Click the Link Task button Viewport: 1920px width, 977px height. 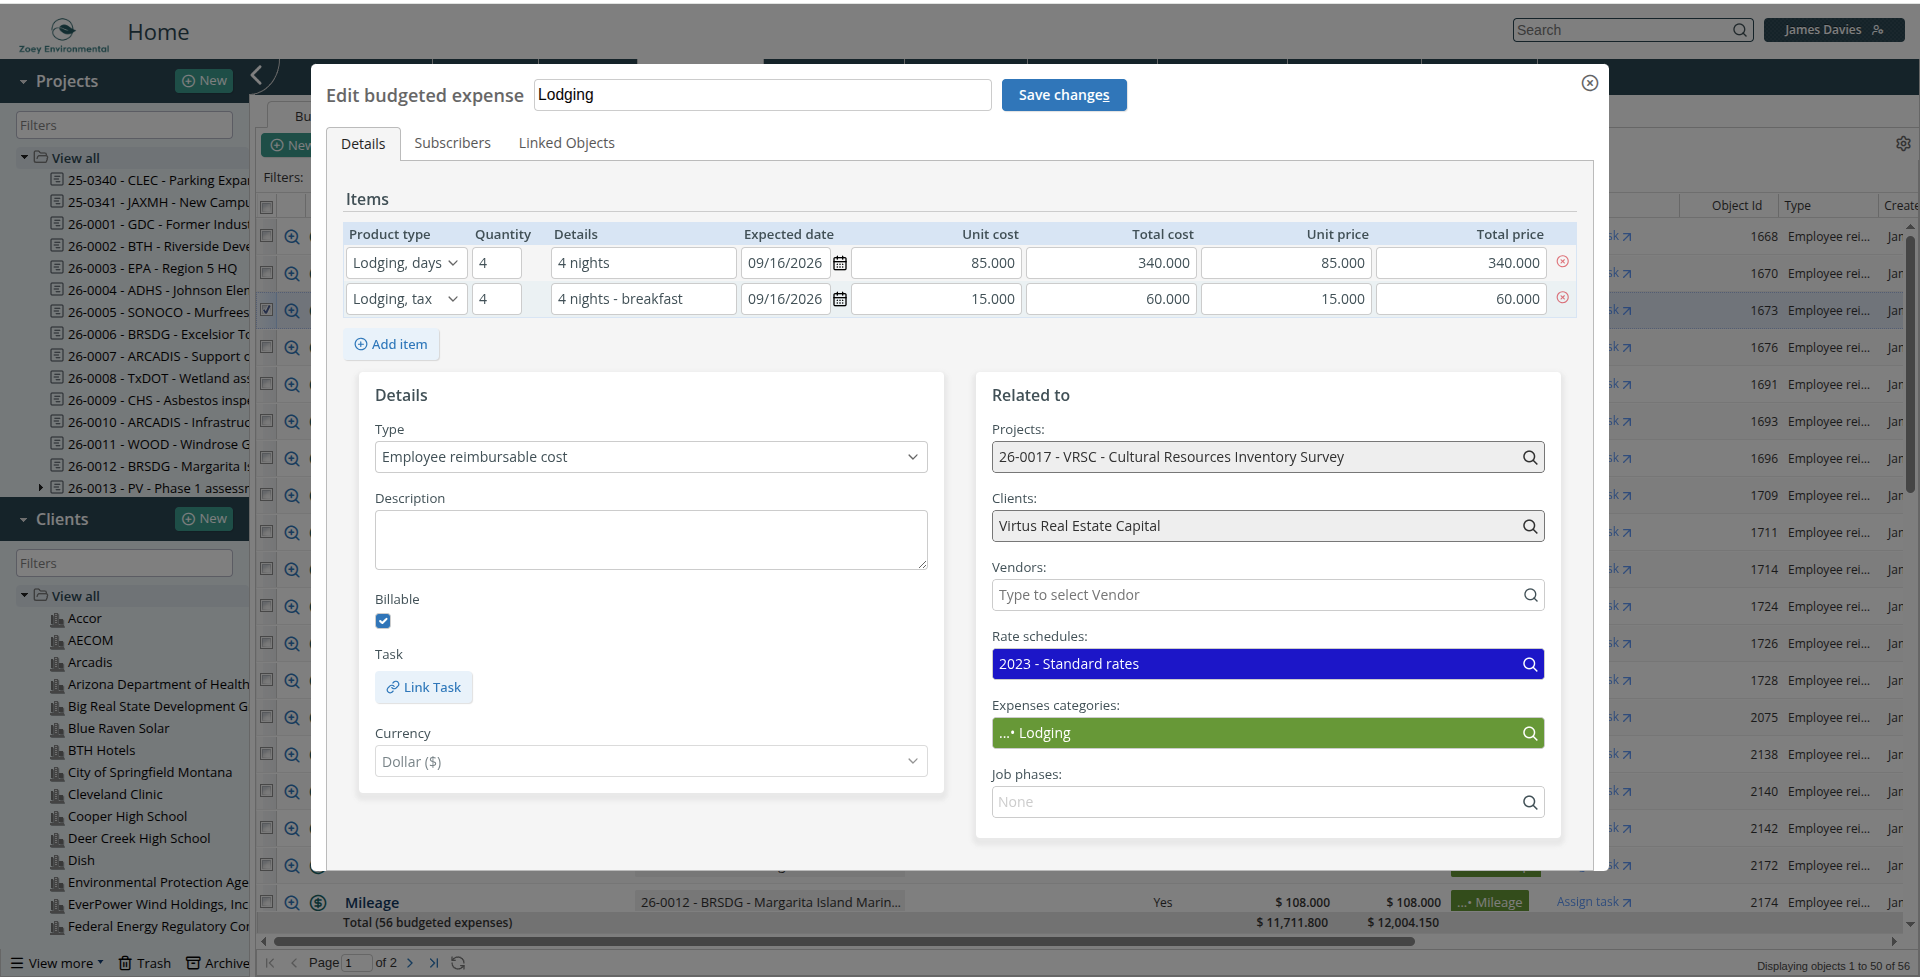pos(424,687)
